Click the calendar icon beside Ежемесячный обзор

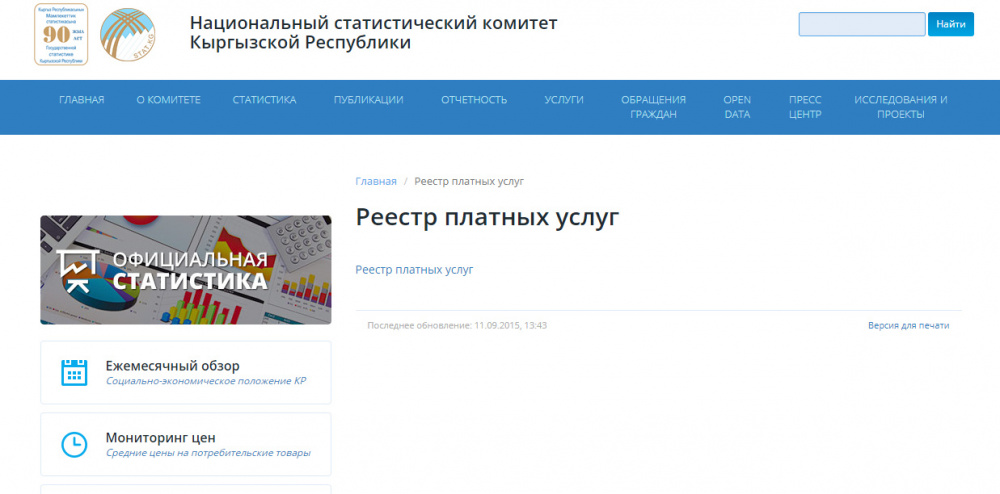(74, 372)
